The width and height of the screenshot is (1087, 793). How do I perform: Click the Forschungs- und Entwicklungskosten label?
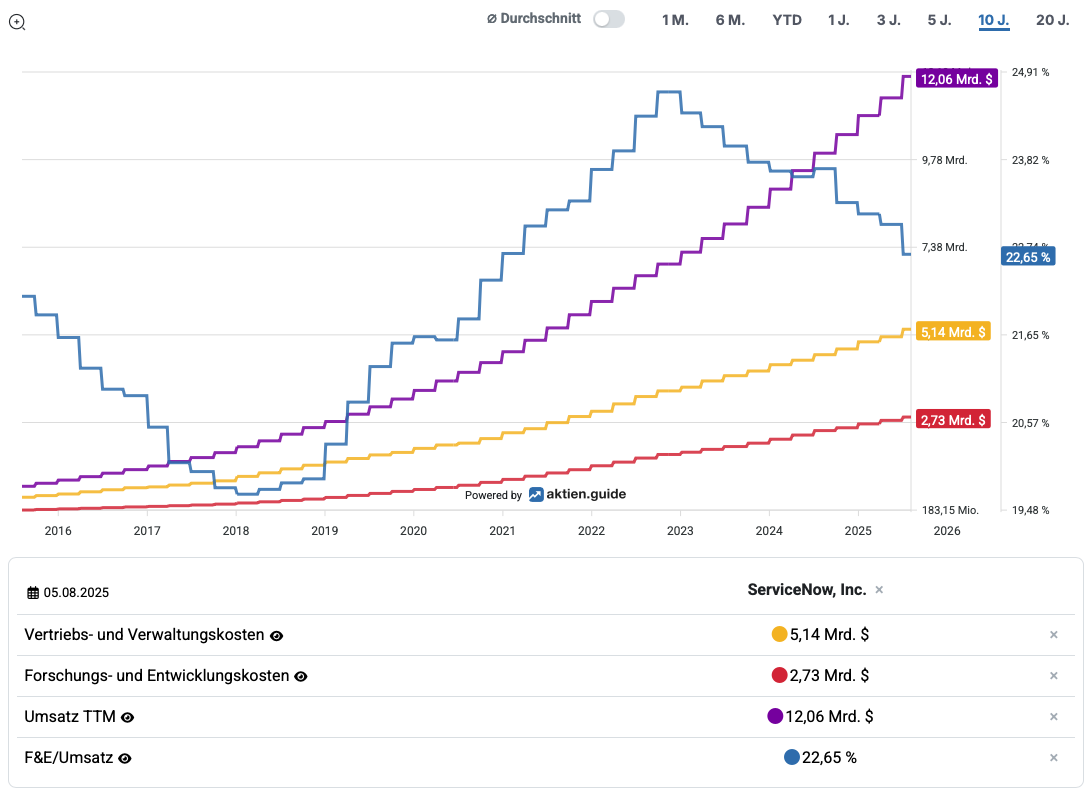click(157, 676)
